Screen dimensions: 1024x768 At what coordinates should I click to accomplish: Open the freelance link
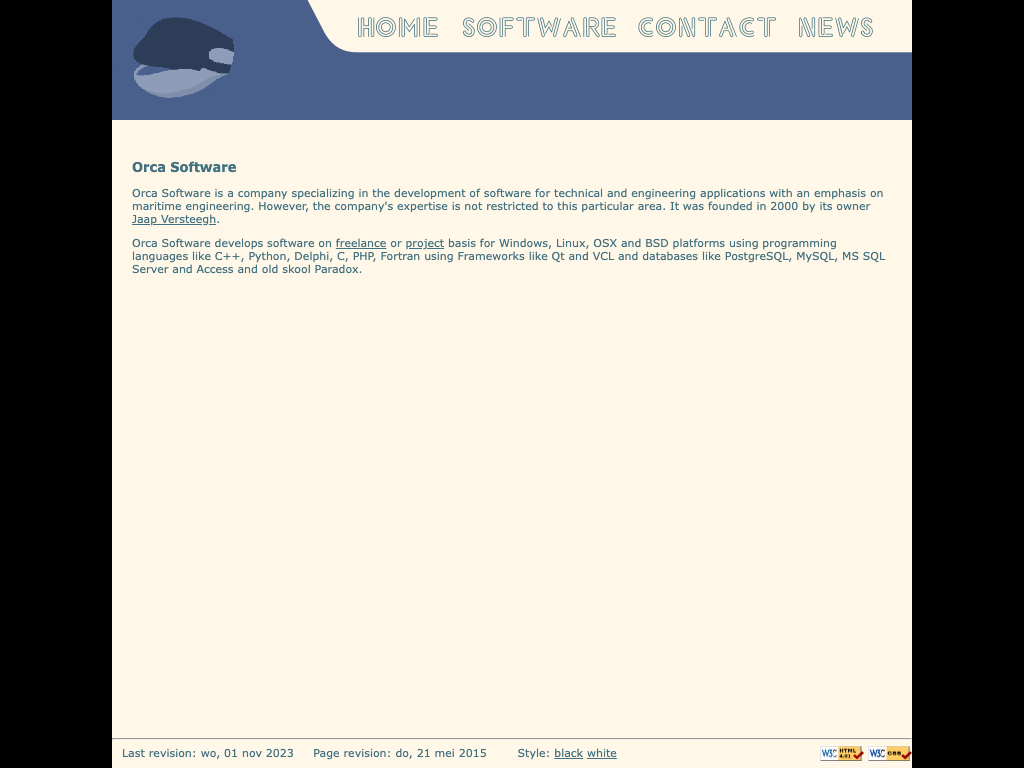tap(360, 243)
